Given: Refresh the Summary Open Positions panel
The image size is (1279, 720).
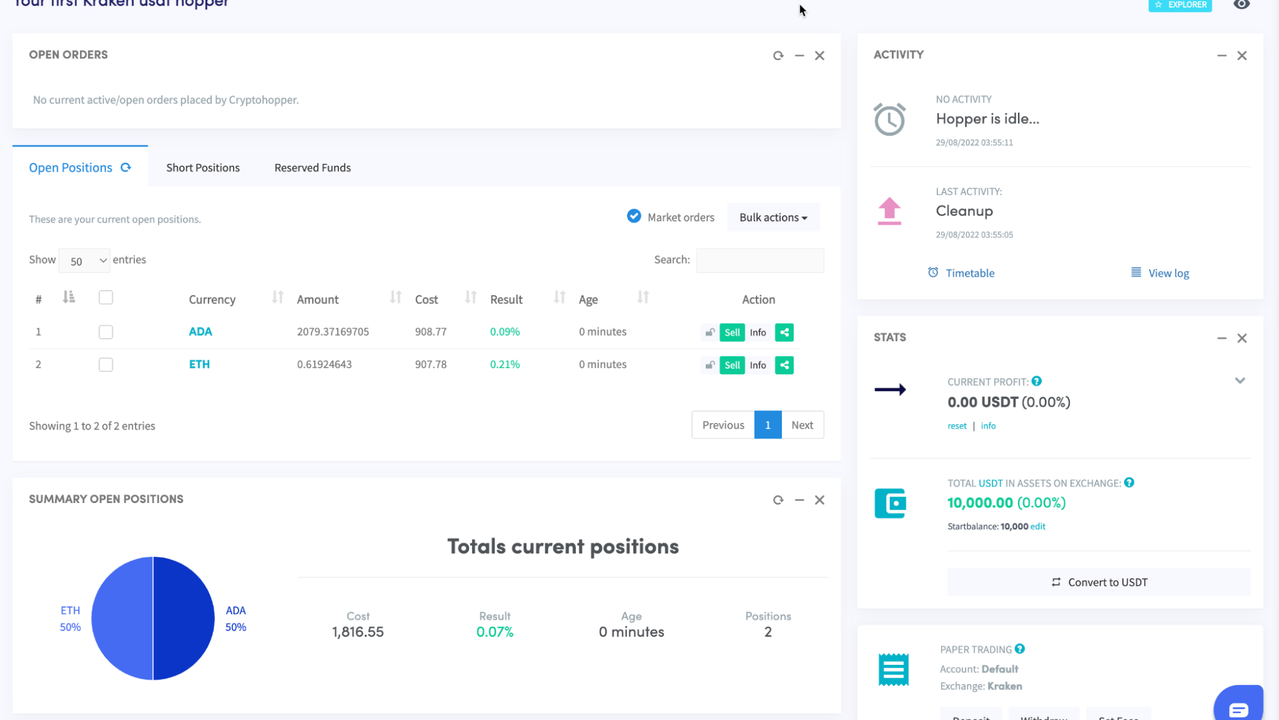Looking at the screenshot, I should 778,500.
